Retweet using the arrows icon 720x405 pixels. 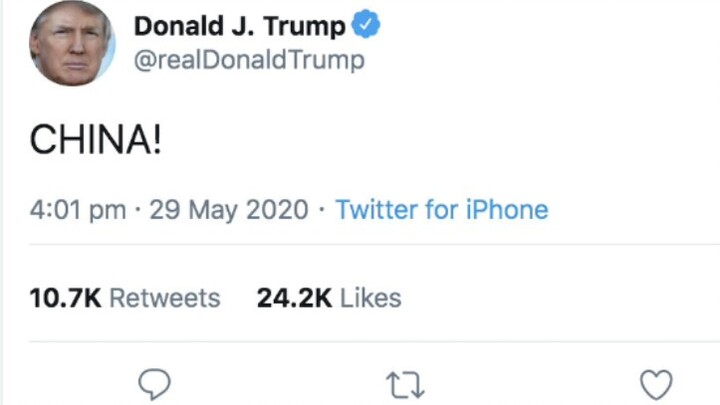(407, 383)
